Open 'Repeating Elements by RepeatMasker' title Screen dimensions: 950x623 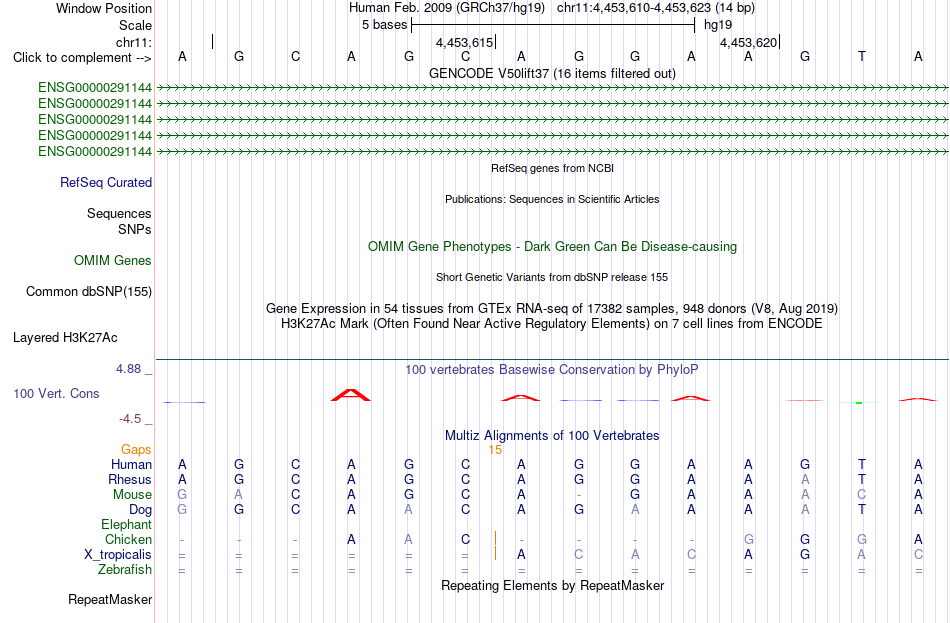click(x=552, y=585)
